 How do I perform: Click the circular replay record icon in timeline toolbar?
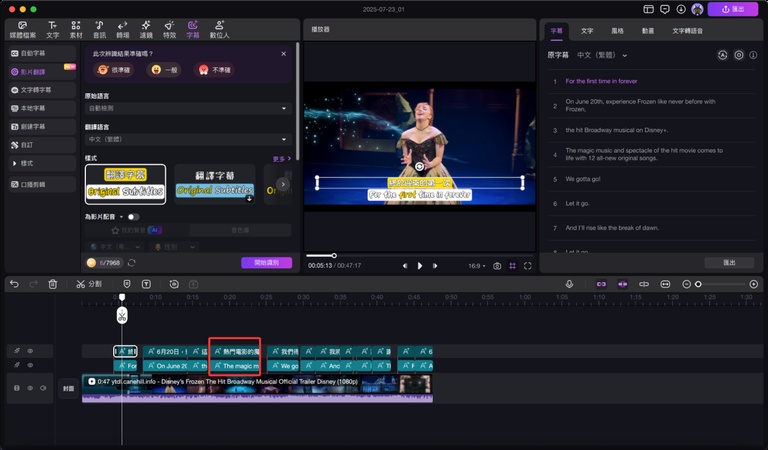pos(174,284)
